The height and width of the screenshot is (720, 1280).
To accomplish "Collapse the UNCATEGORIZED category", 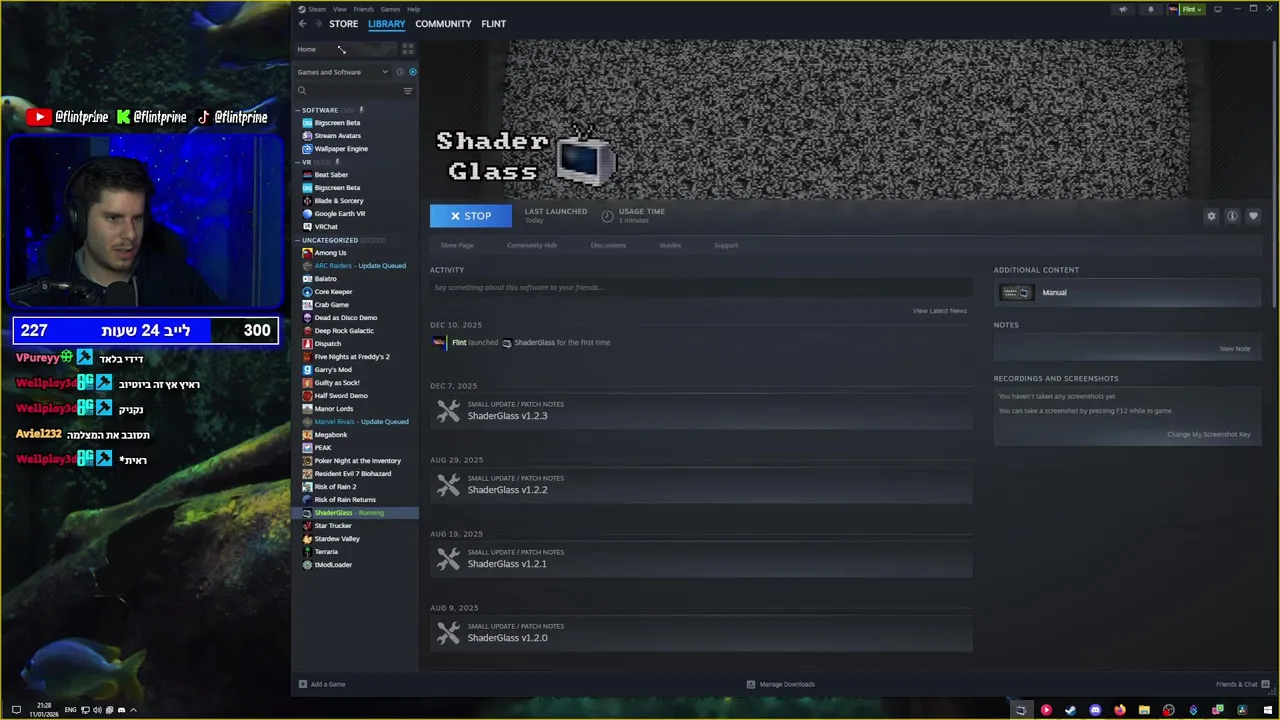I will (297, 240).
